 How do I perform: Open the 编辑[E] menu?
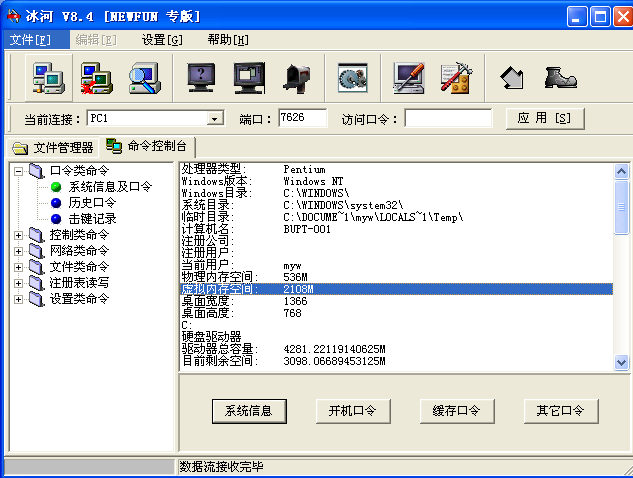point(96,40)
